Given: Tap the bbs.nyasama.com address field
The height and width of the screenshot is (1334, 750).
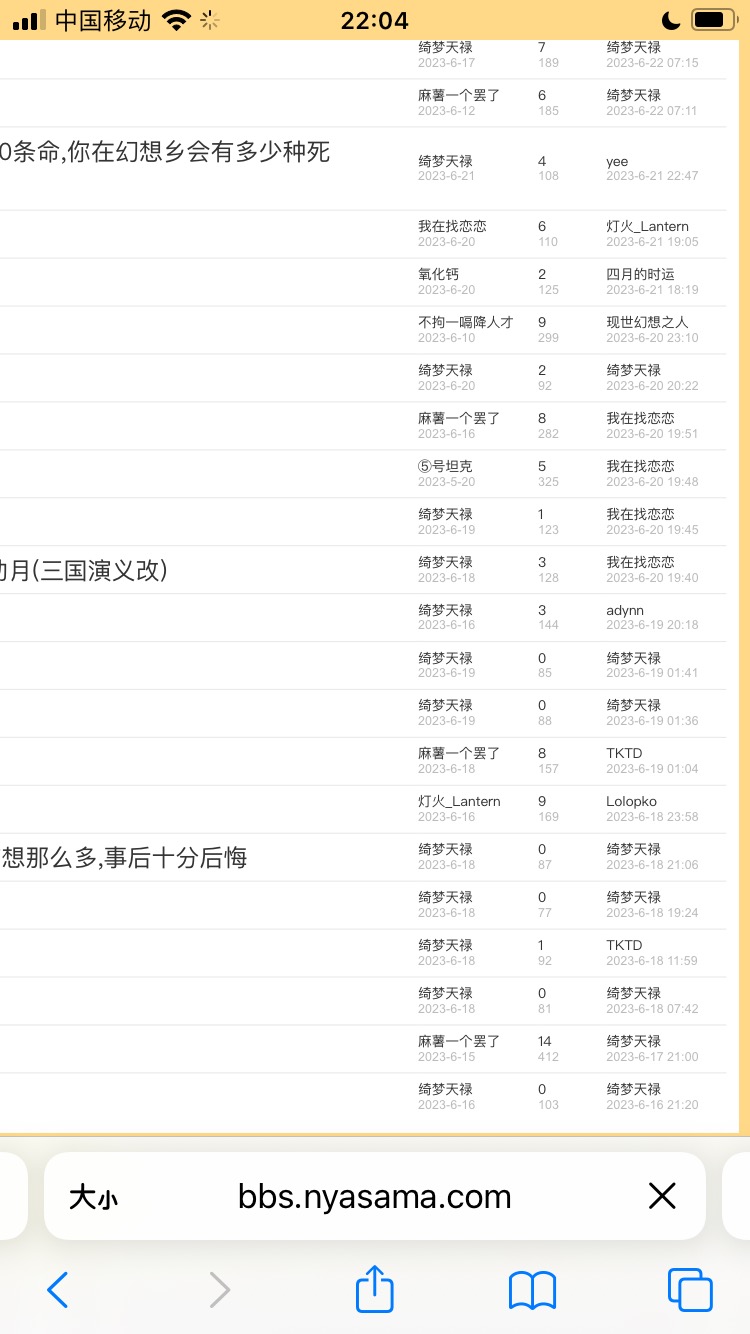Looking at the screenshot, I should pyautogui.click(x=374, y=1197).
